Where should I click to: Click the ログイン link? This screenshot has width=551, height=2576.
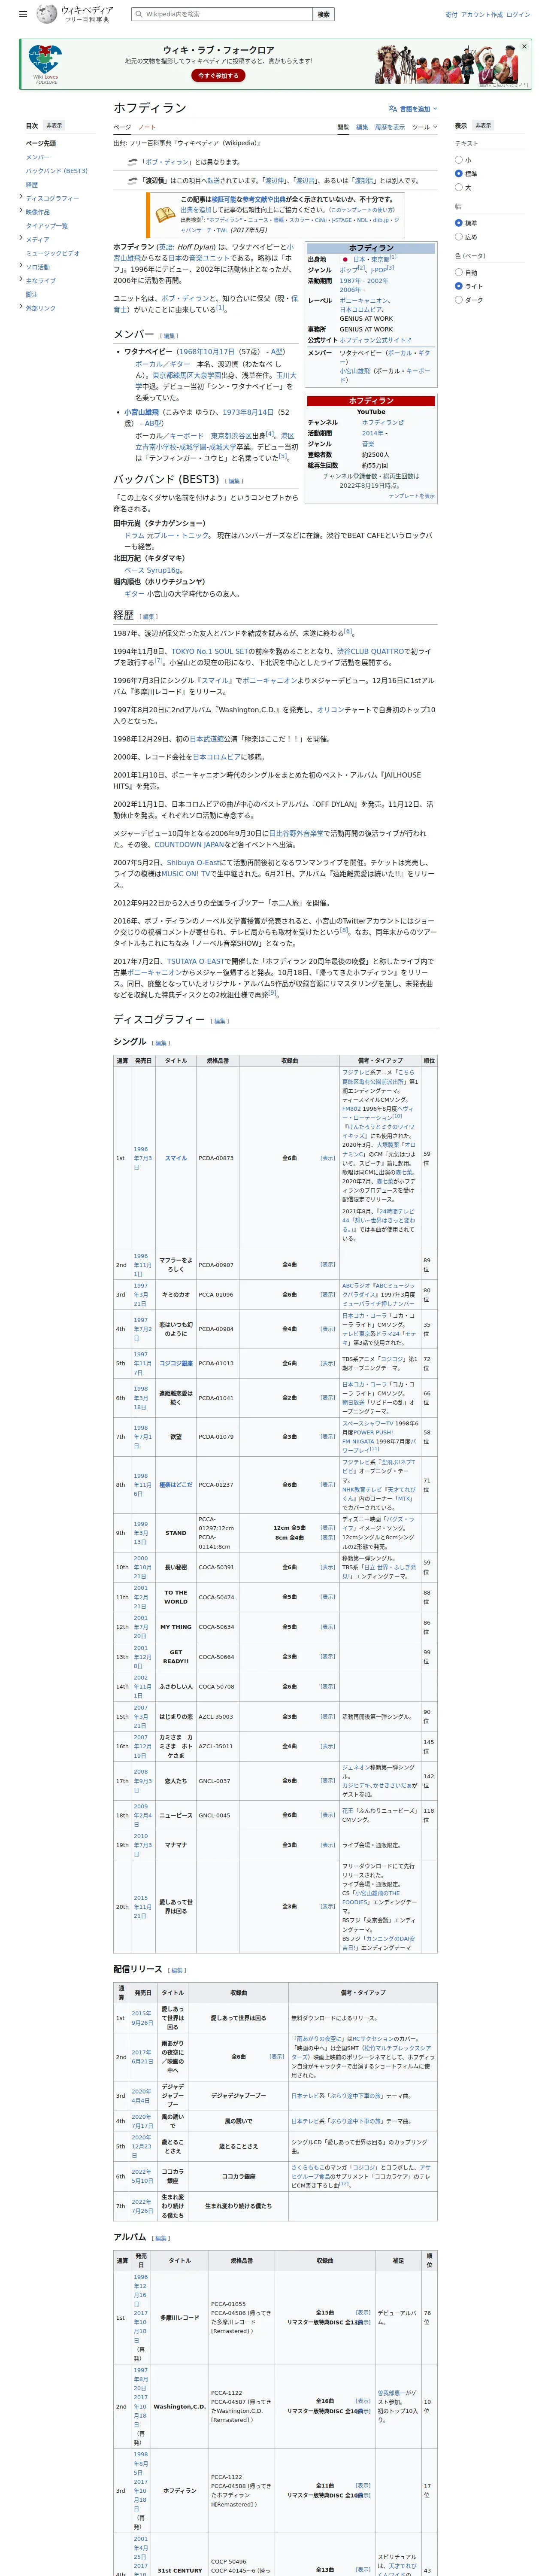pyautogui.click(x=518, y=15)
